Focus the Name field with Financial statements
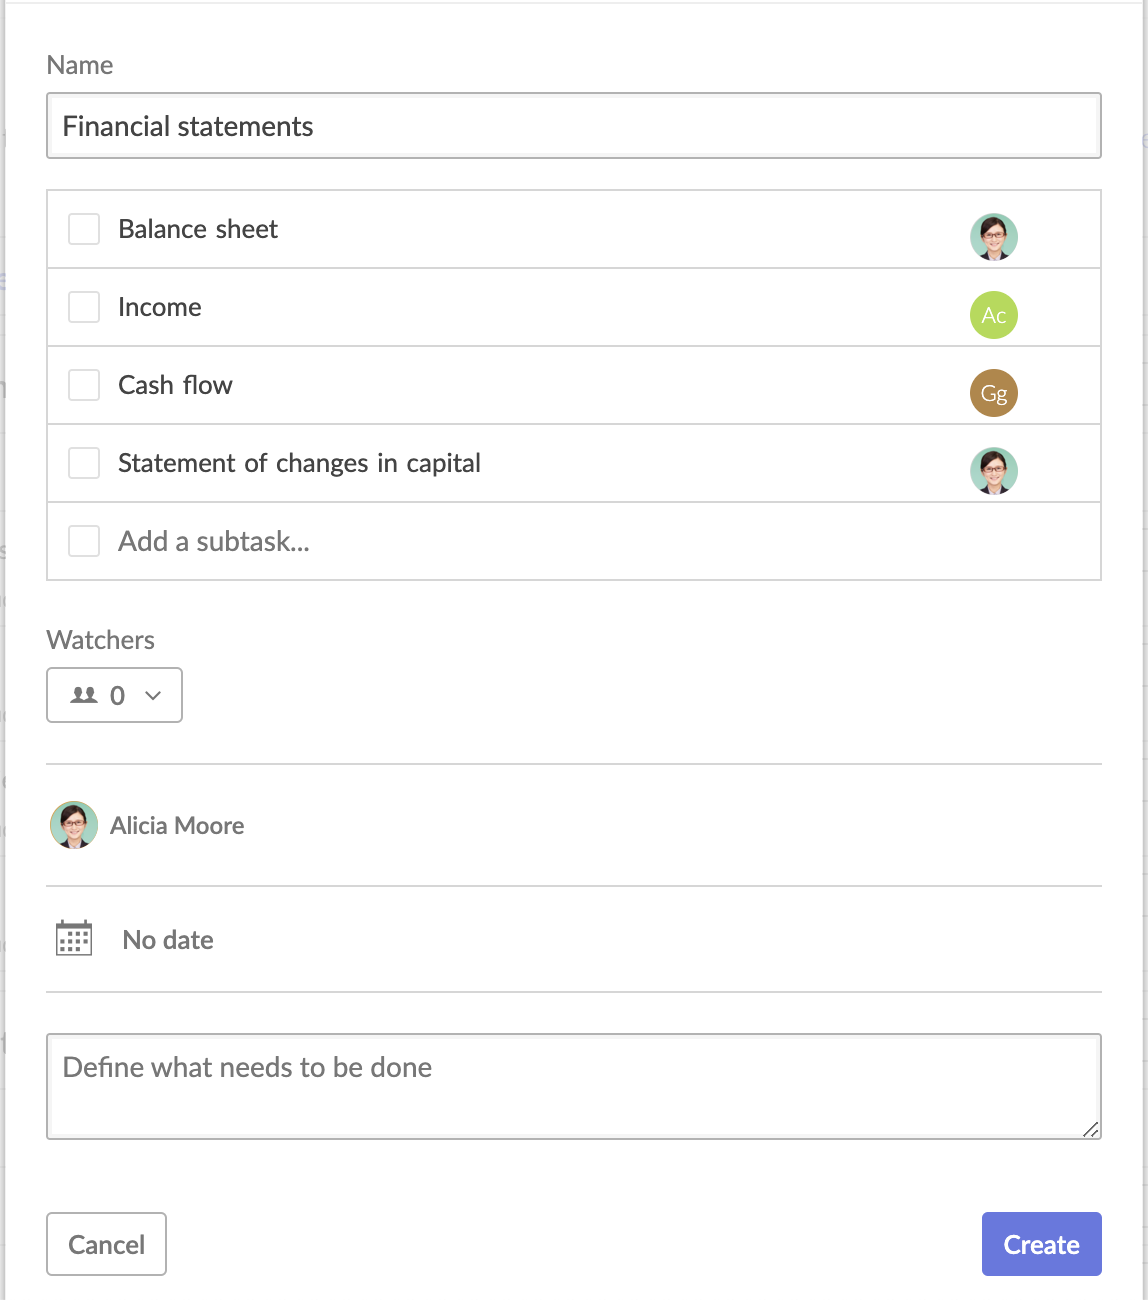 coord(574,126)
